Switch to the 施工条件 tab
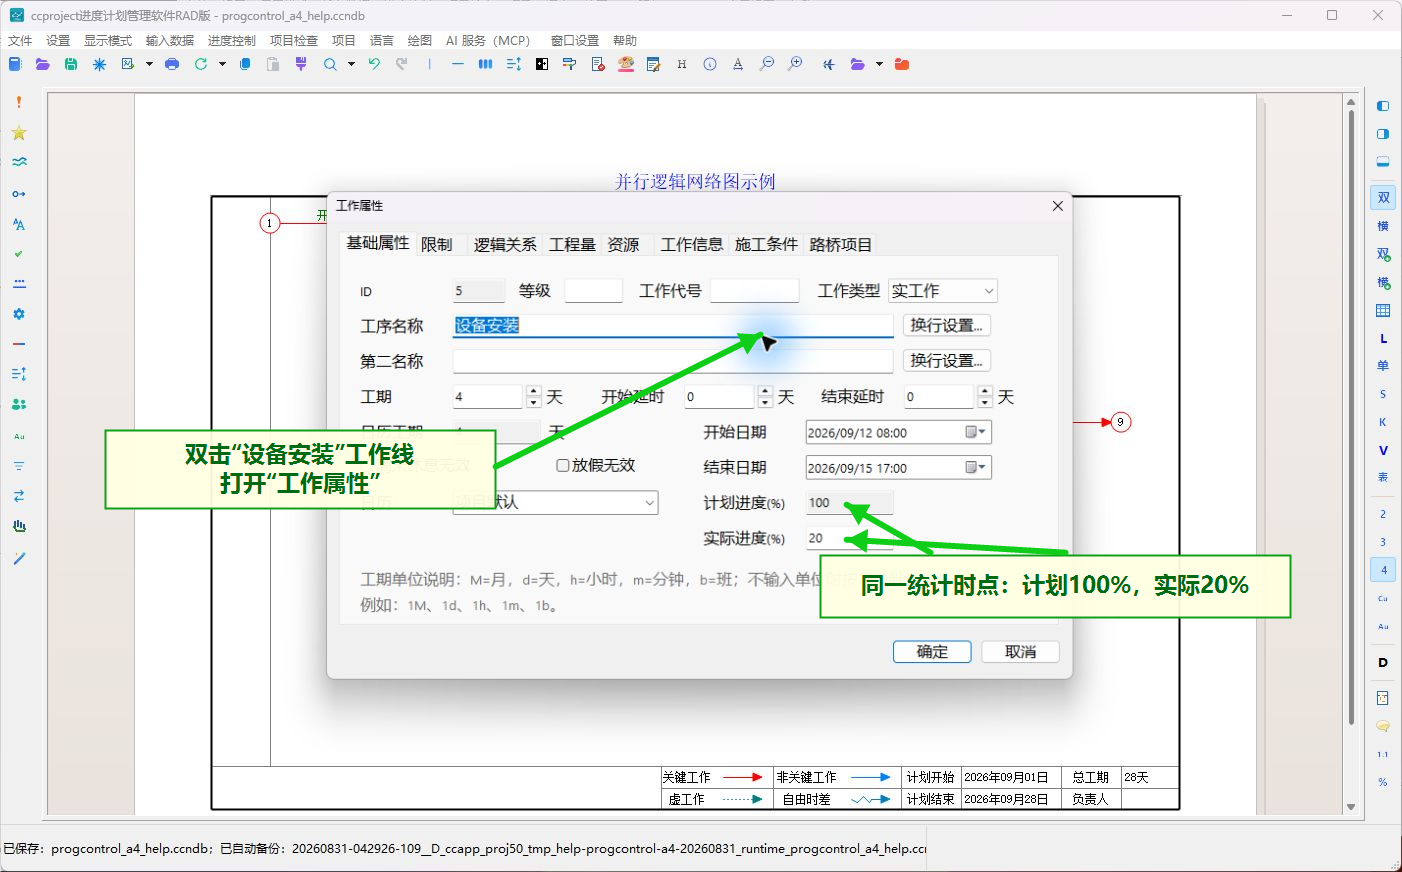 pyautogui.click(x=766, y=244)
